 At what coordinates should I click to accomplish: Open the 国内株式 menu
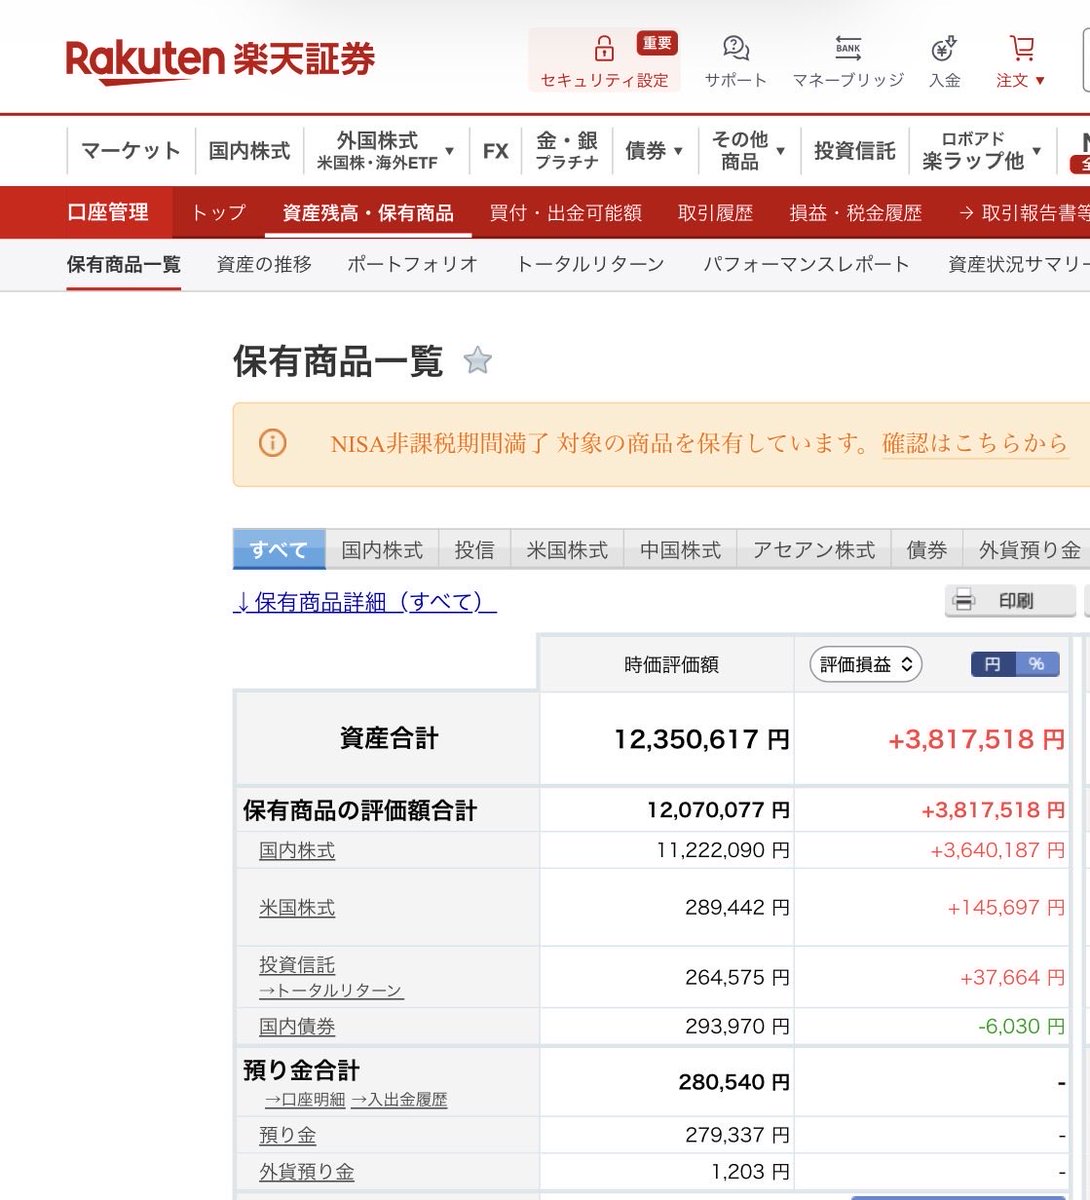pos(249,151)
